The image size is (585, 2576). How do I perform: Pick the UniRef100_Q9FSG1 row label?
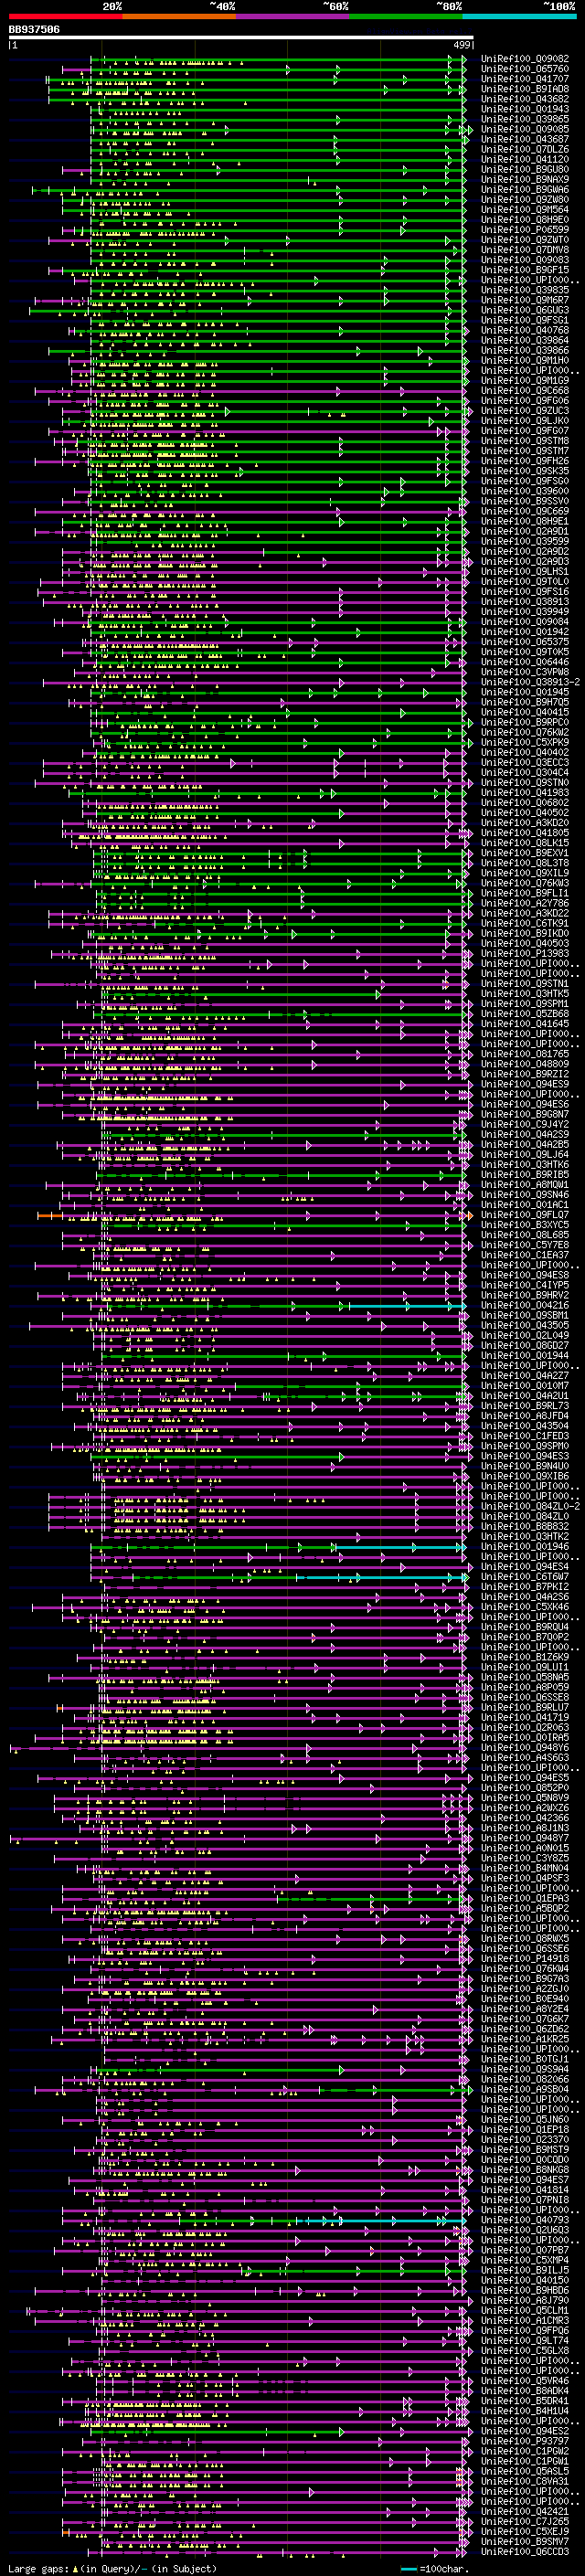click(525, 320)
